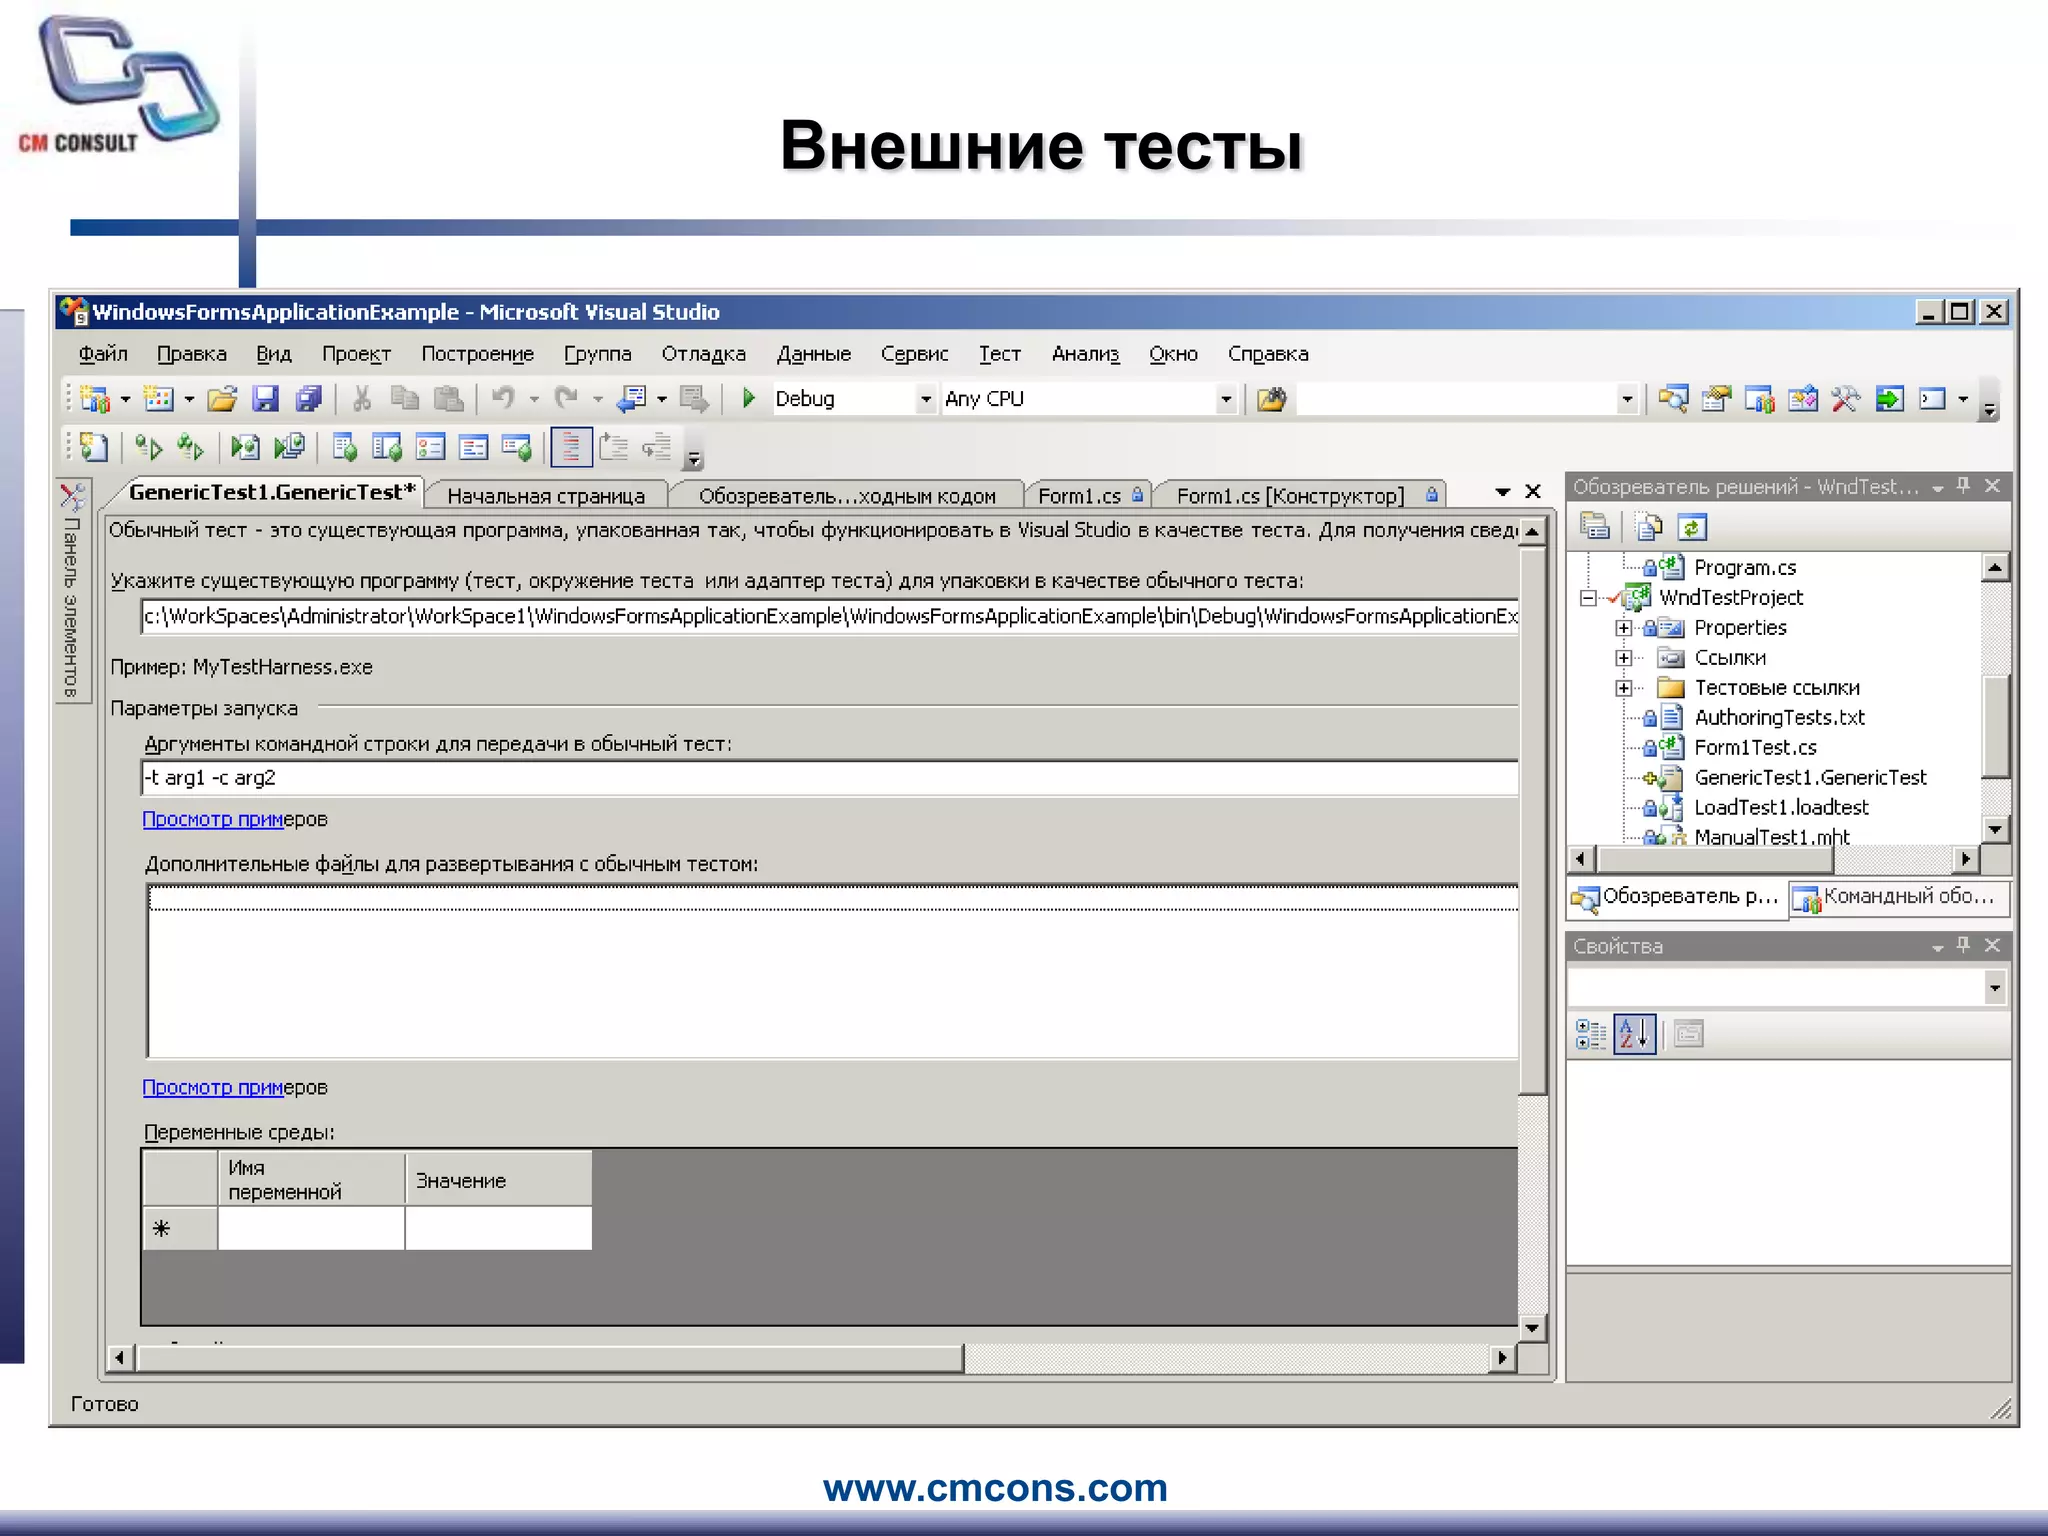The image size is (2048, 1536).
Task: Pin the Properties (Свойства) panel
Action: coord(1964,945)
